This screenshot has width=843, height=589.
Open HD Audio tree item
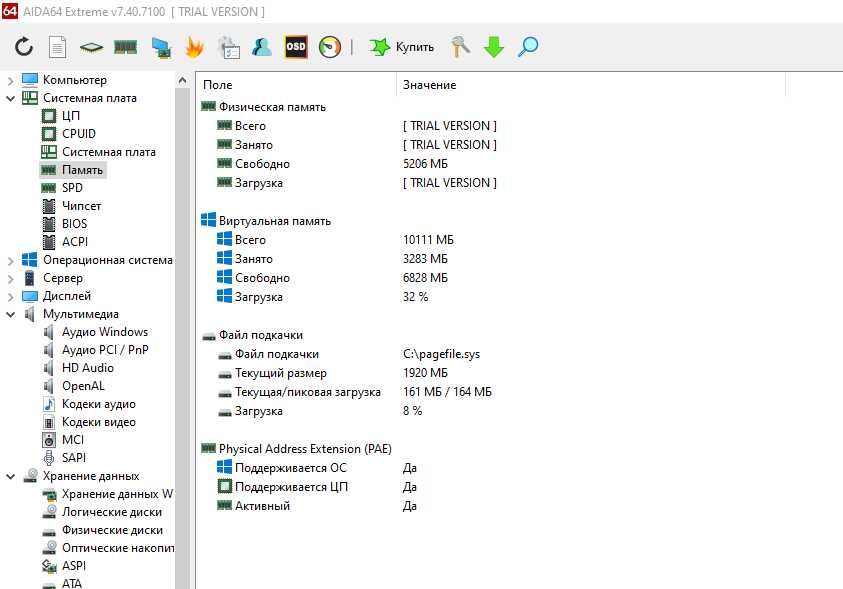(x=88, y=368)
